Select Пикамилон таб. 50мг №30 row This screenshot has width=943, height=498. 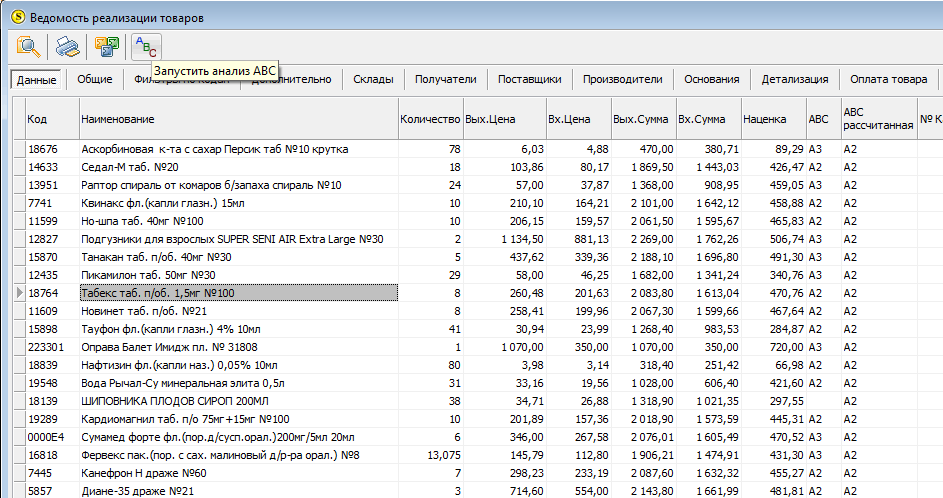pos(478,275)
